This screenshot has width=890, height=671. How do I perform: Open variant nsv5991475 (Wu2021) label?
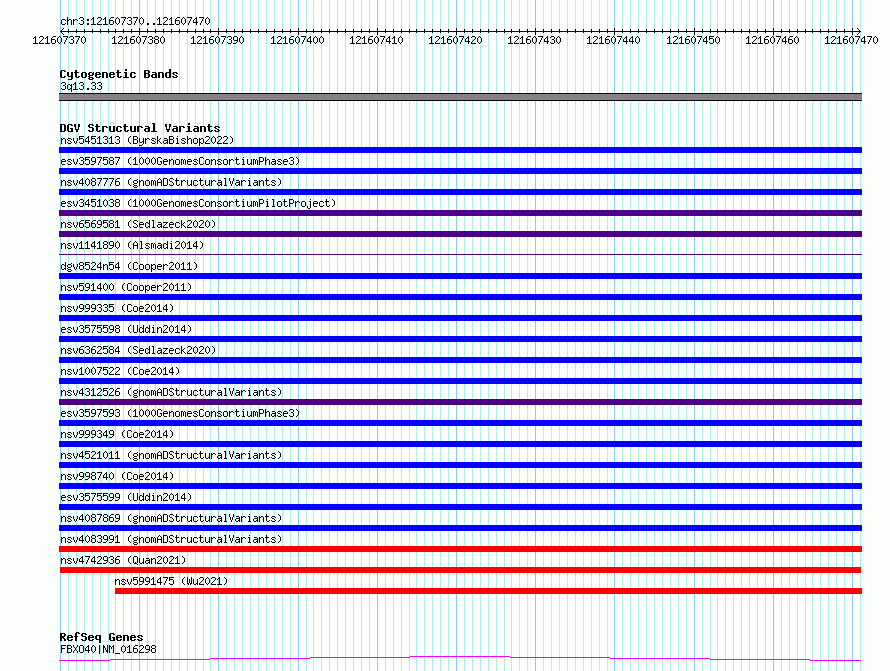coord(171,581)
